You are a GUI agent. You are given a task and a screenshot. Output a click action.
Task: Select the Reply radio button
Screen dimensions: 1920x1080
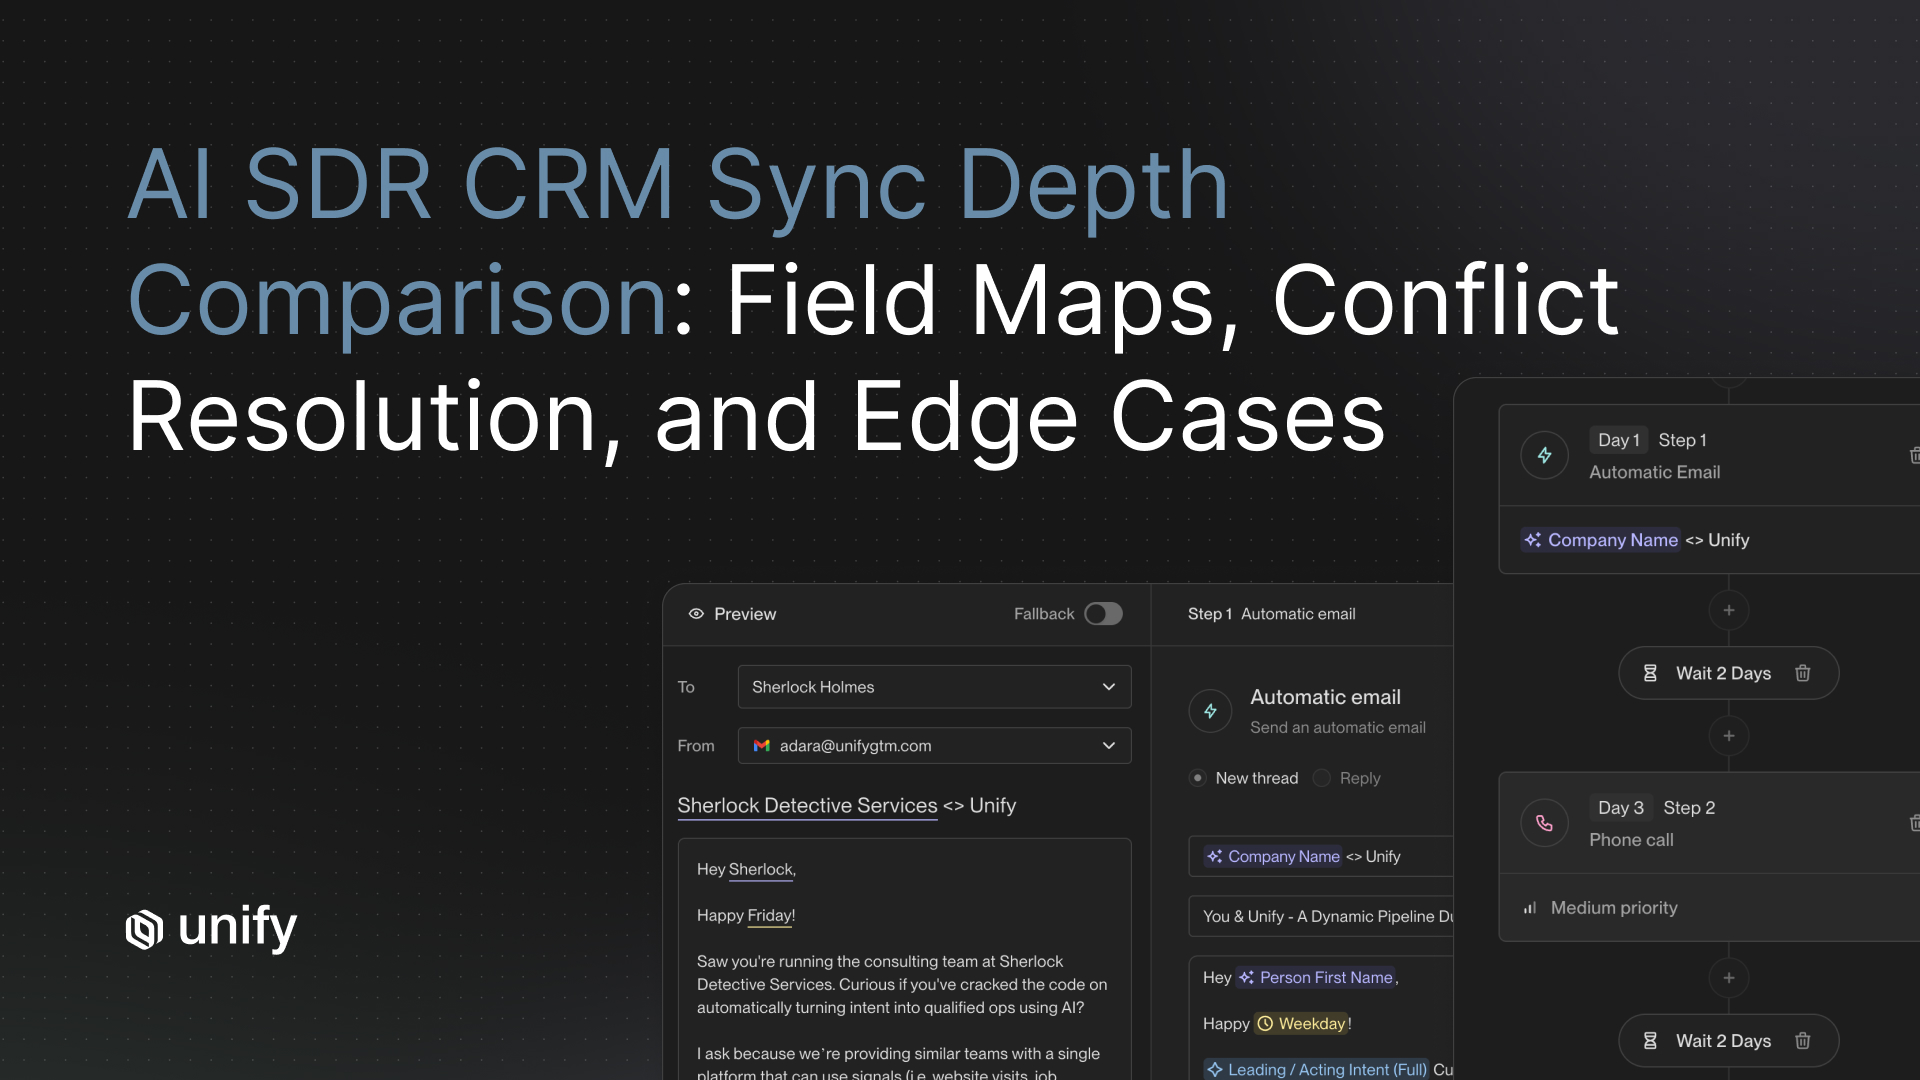coord(1322,777)
